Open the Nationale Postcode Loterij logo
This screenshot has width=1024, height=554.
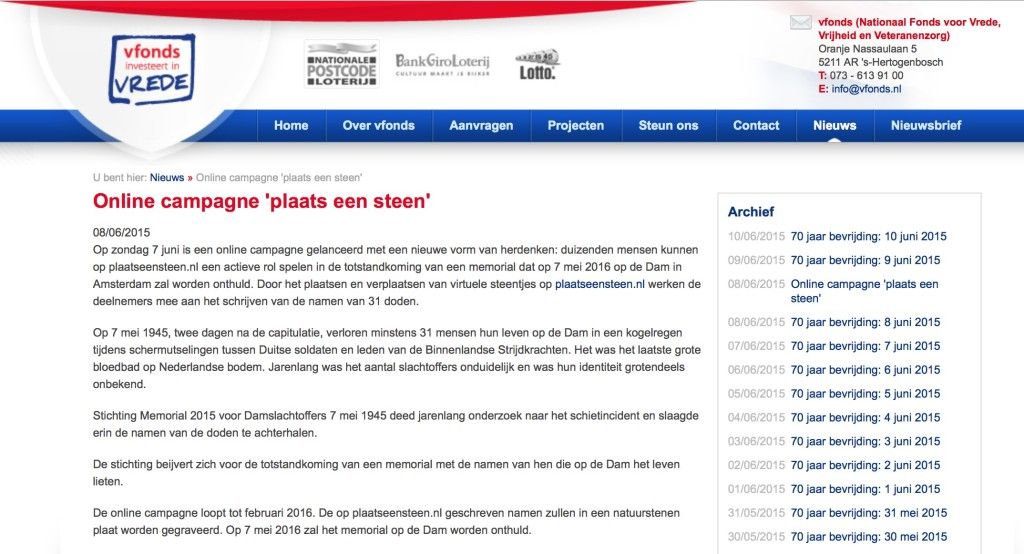click(x=342, y=64)
